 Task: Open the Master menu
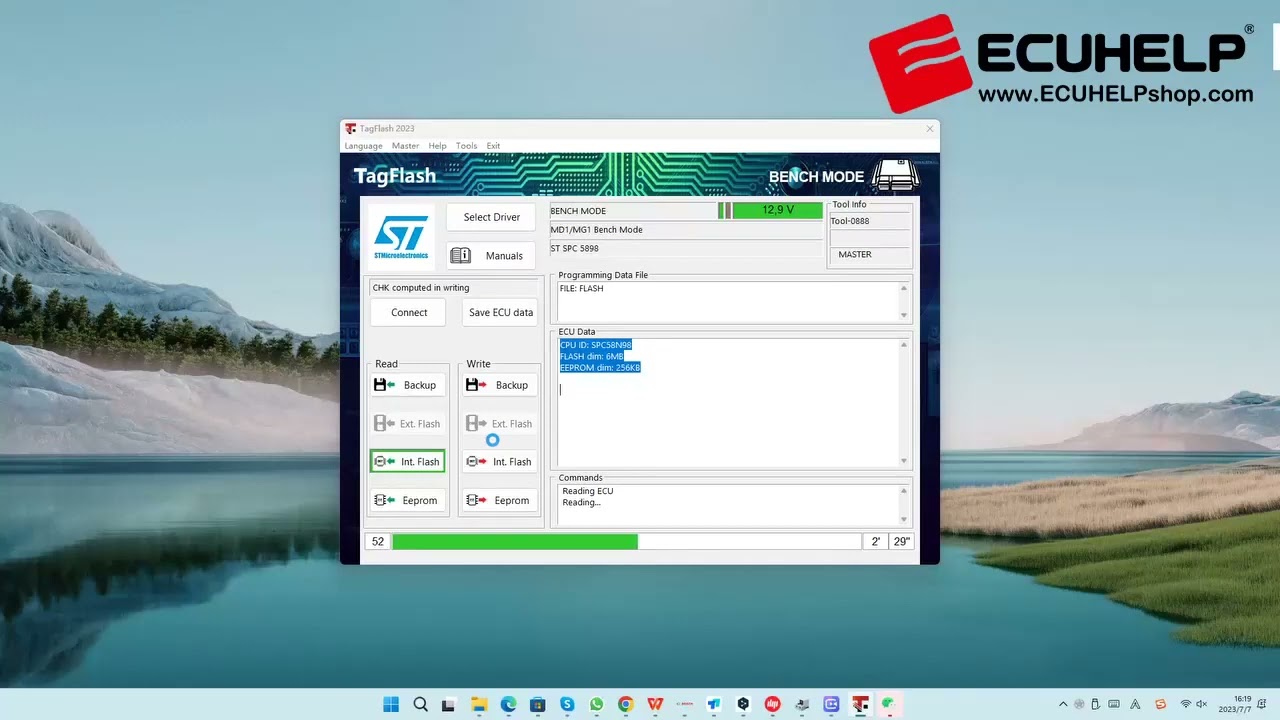click(405, 146)
